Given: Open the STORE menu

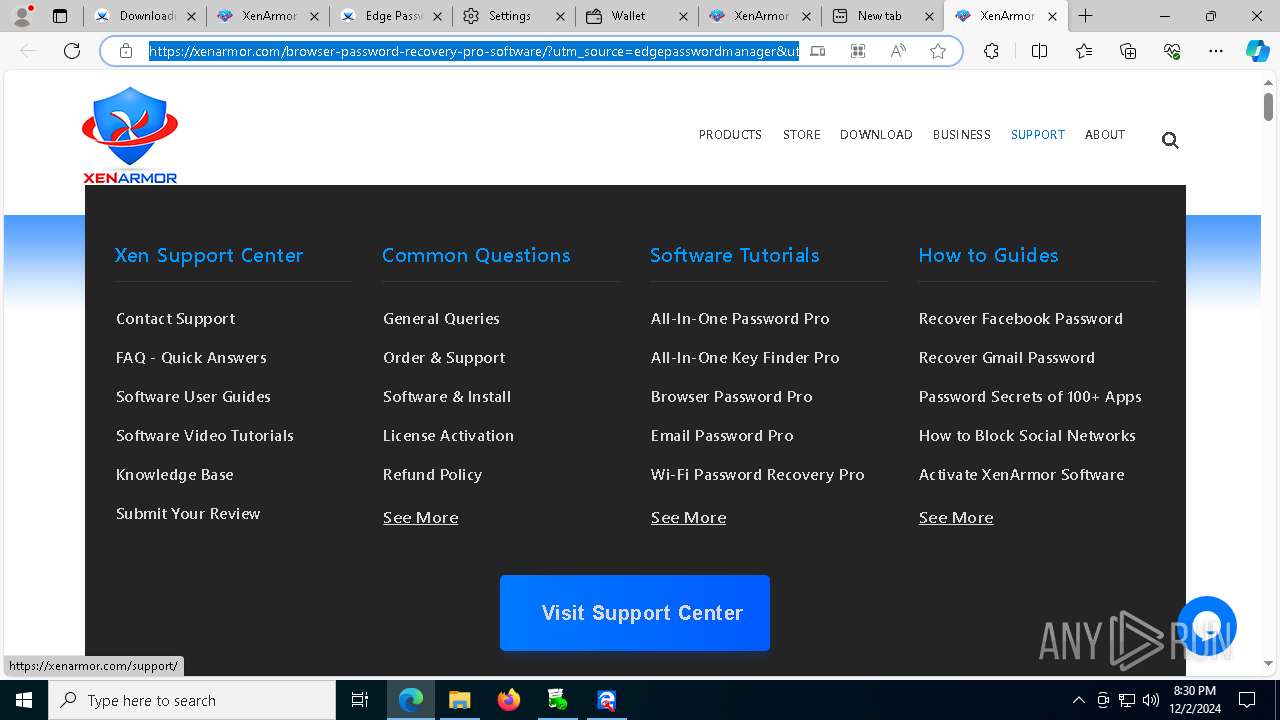Looking at the screenshot, I should point(801,135).
